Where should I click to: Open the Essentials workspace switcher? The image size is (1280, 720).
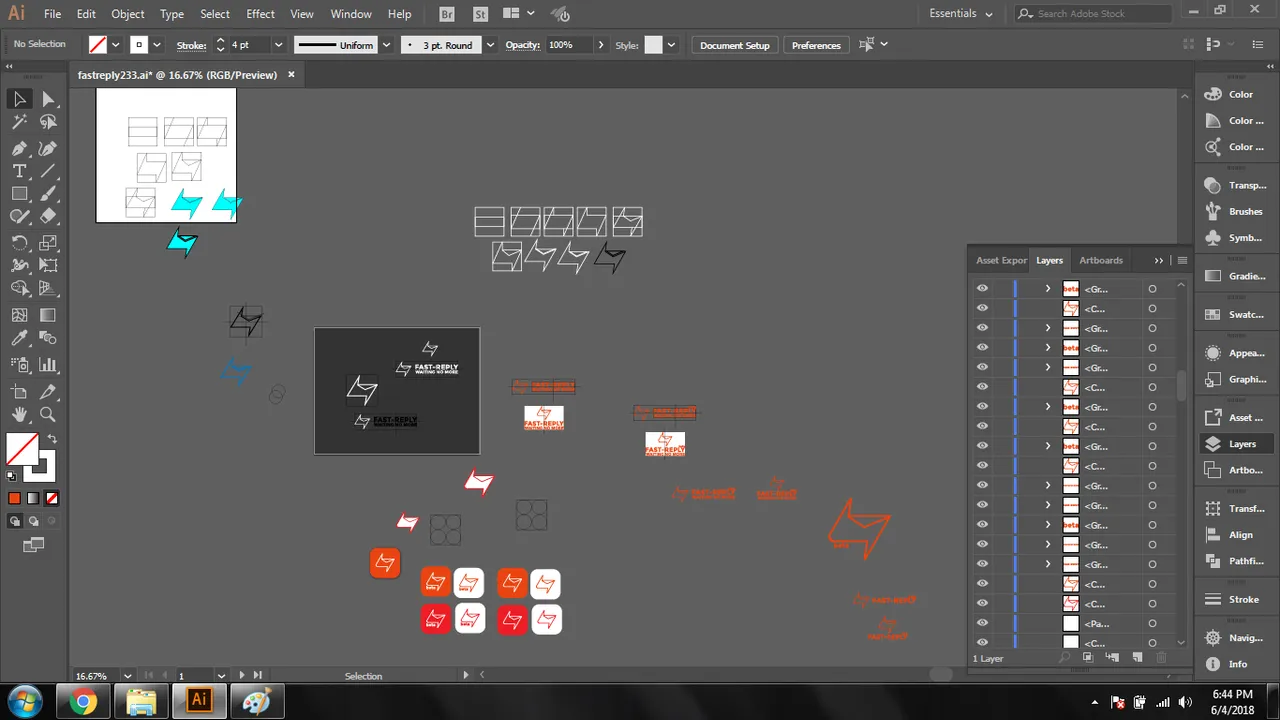pos(961,14)
